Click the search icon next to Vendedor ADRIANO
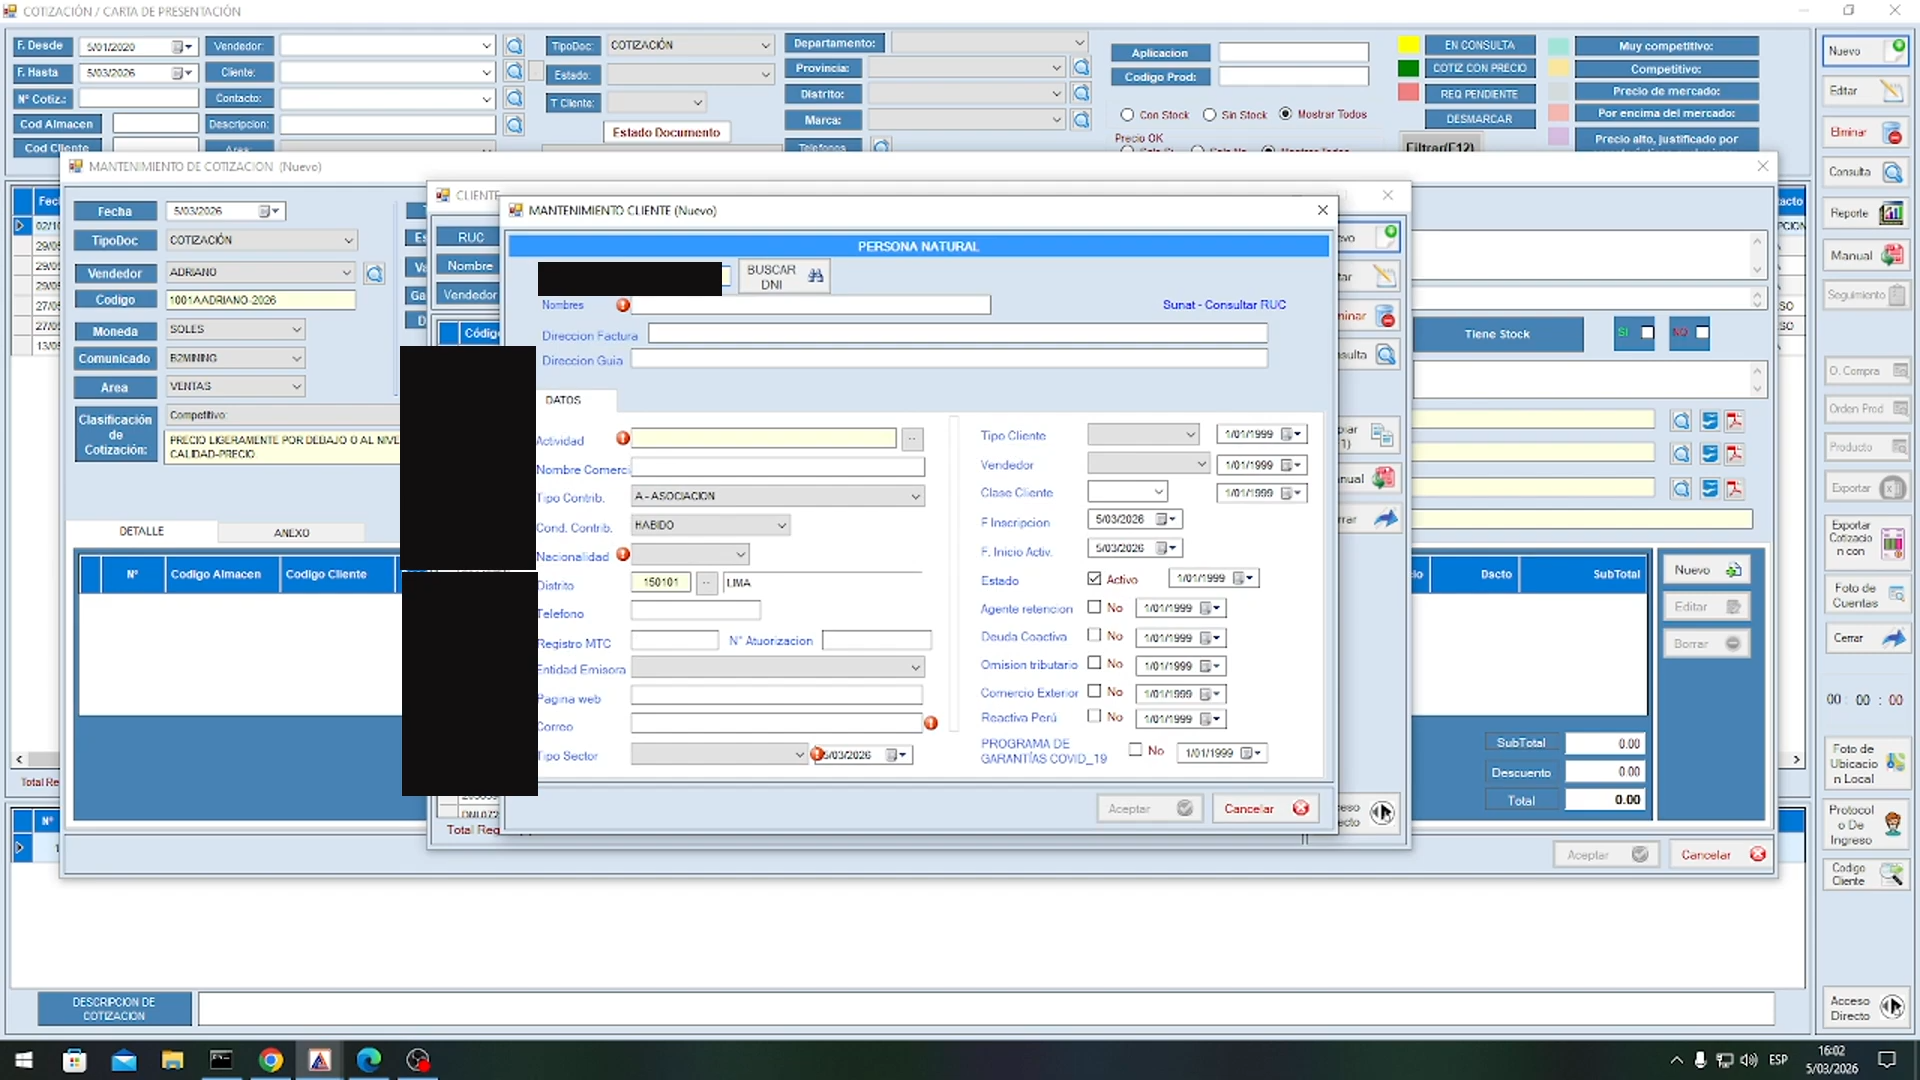 coord(374,274)
